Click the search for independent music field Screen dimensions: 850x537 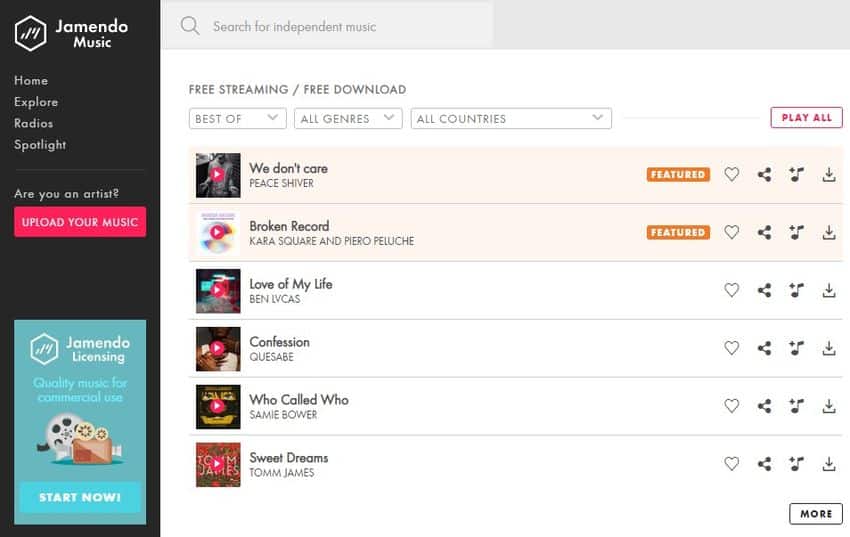(340, 26)
